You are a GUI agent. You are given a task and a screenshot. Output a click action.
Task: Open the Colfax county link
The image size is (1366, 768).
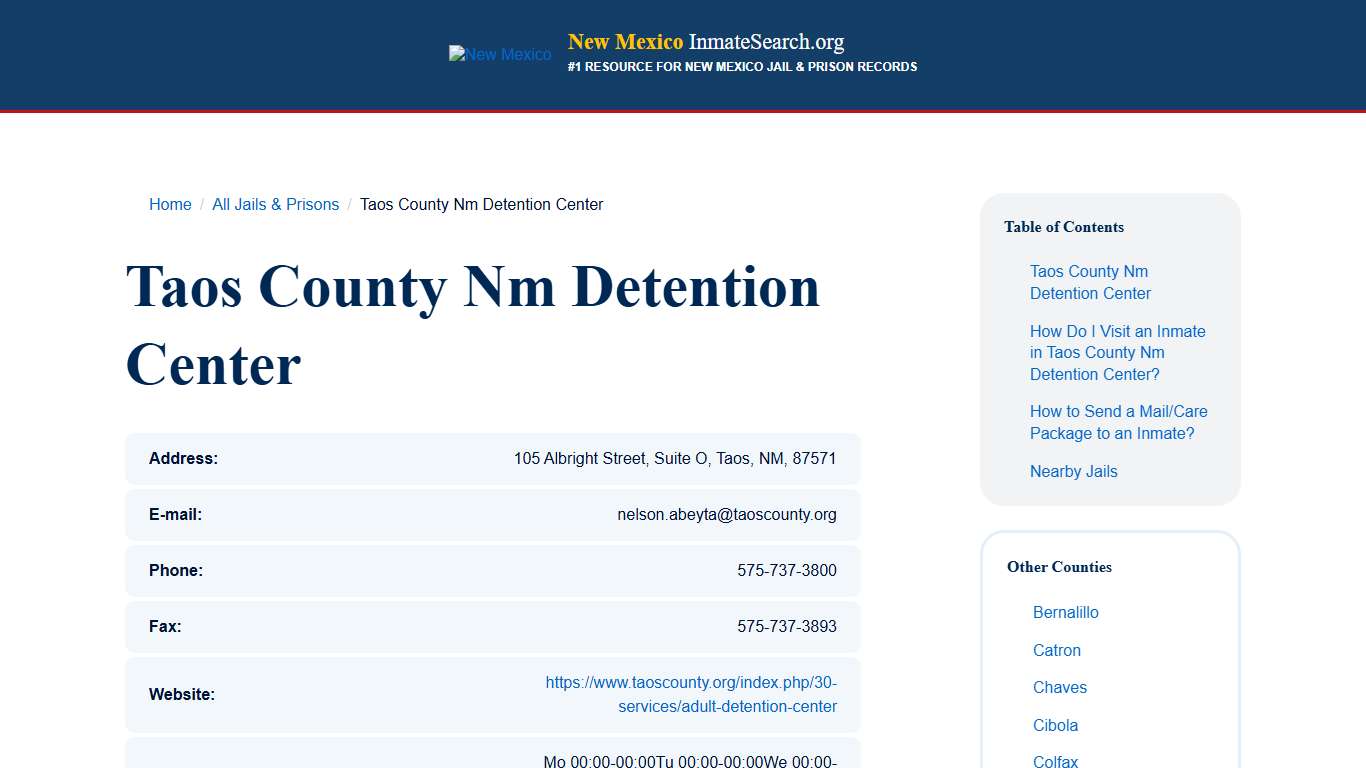click(1055, 761)
